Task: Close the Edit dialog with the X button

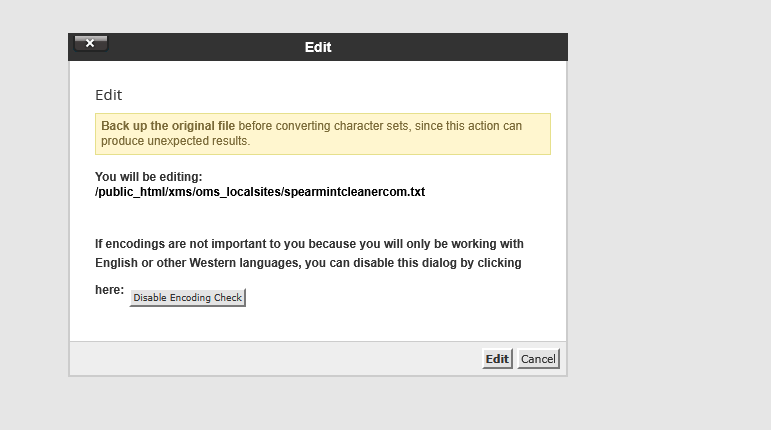Action: click(90, 43)
